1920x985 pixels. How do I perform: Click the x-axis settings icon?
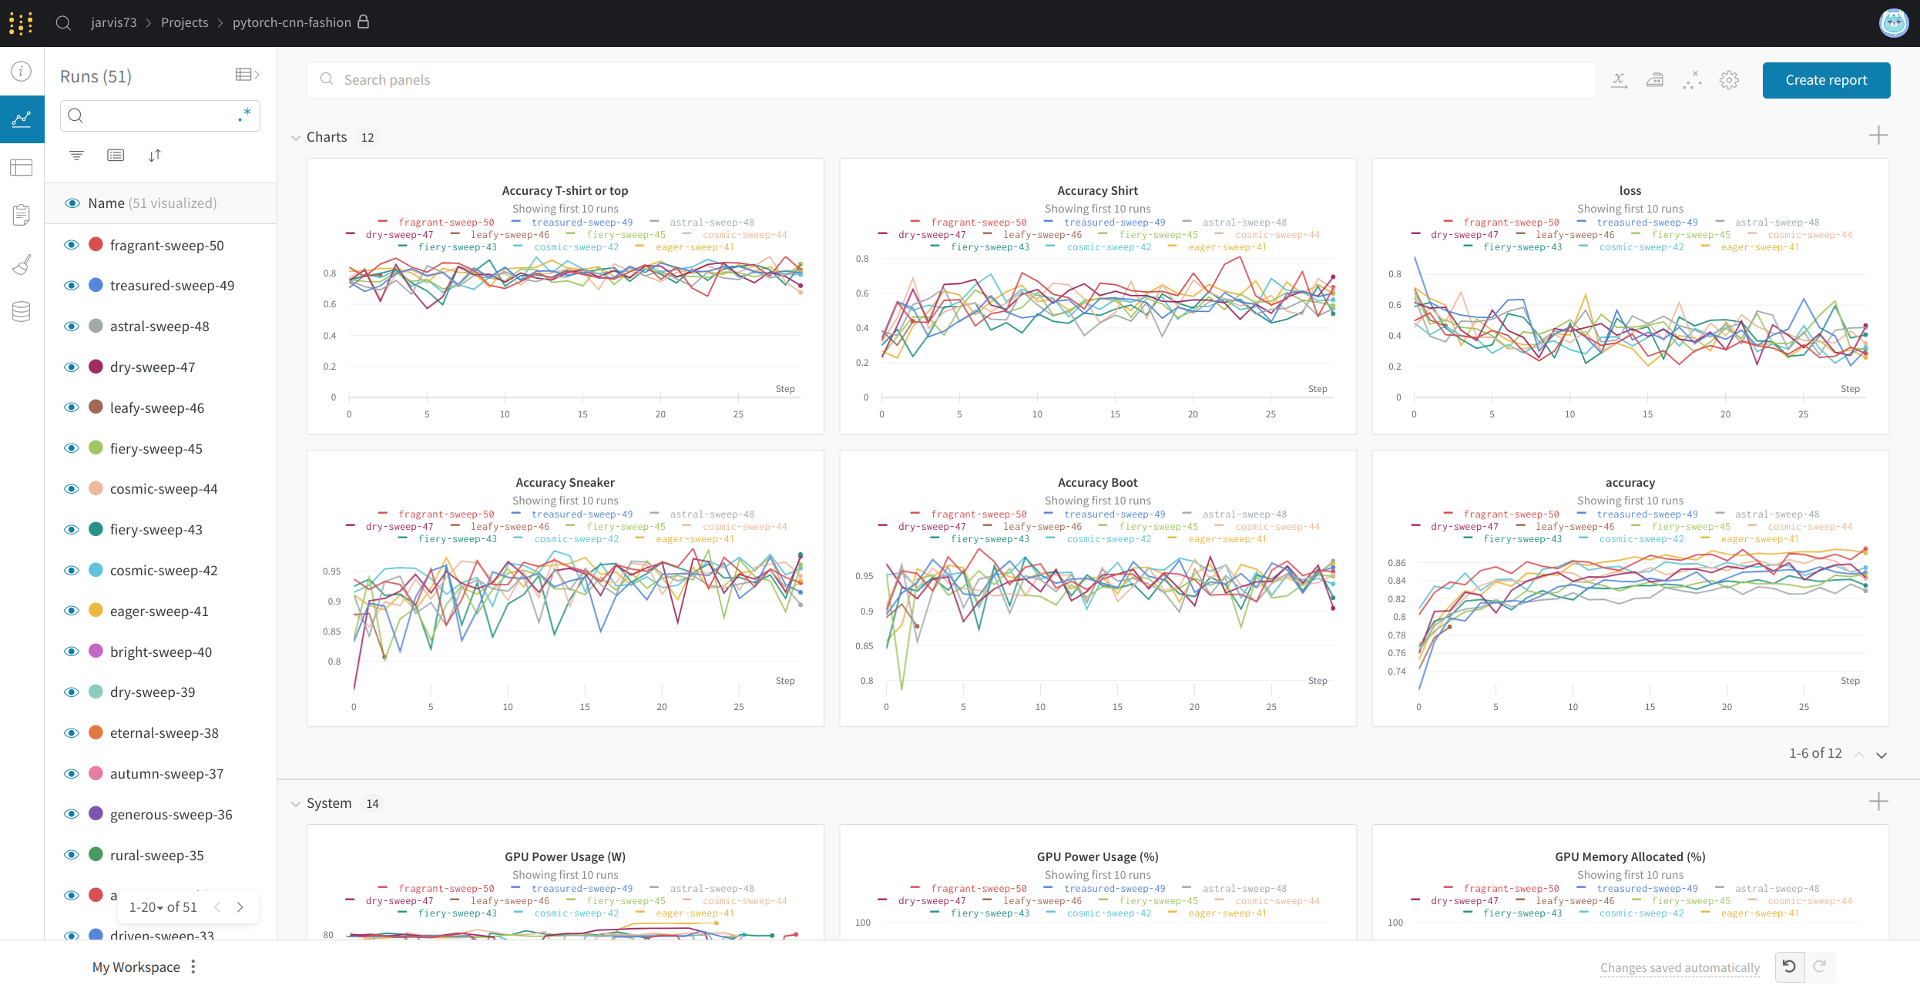(1619, 80)
